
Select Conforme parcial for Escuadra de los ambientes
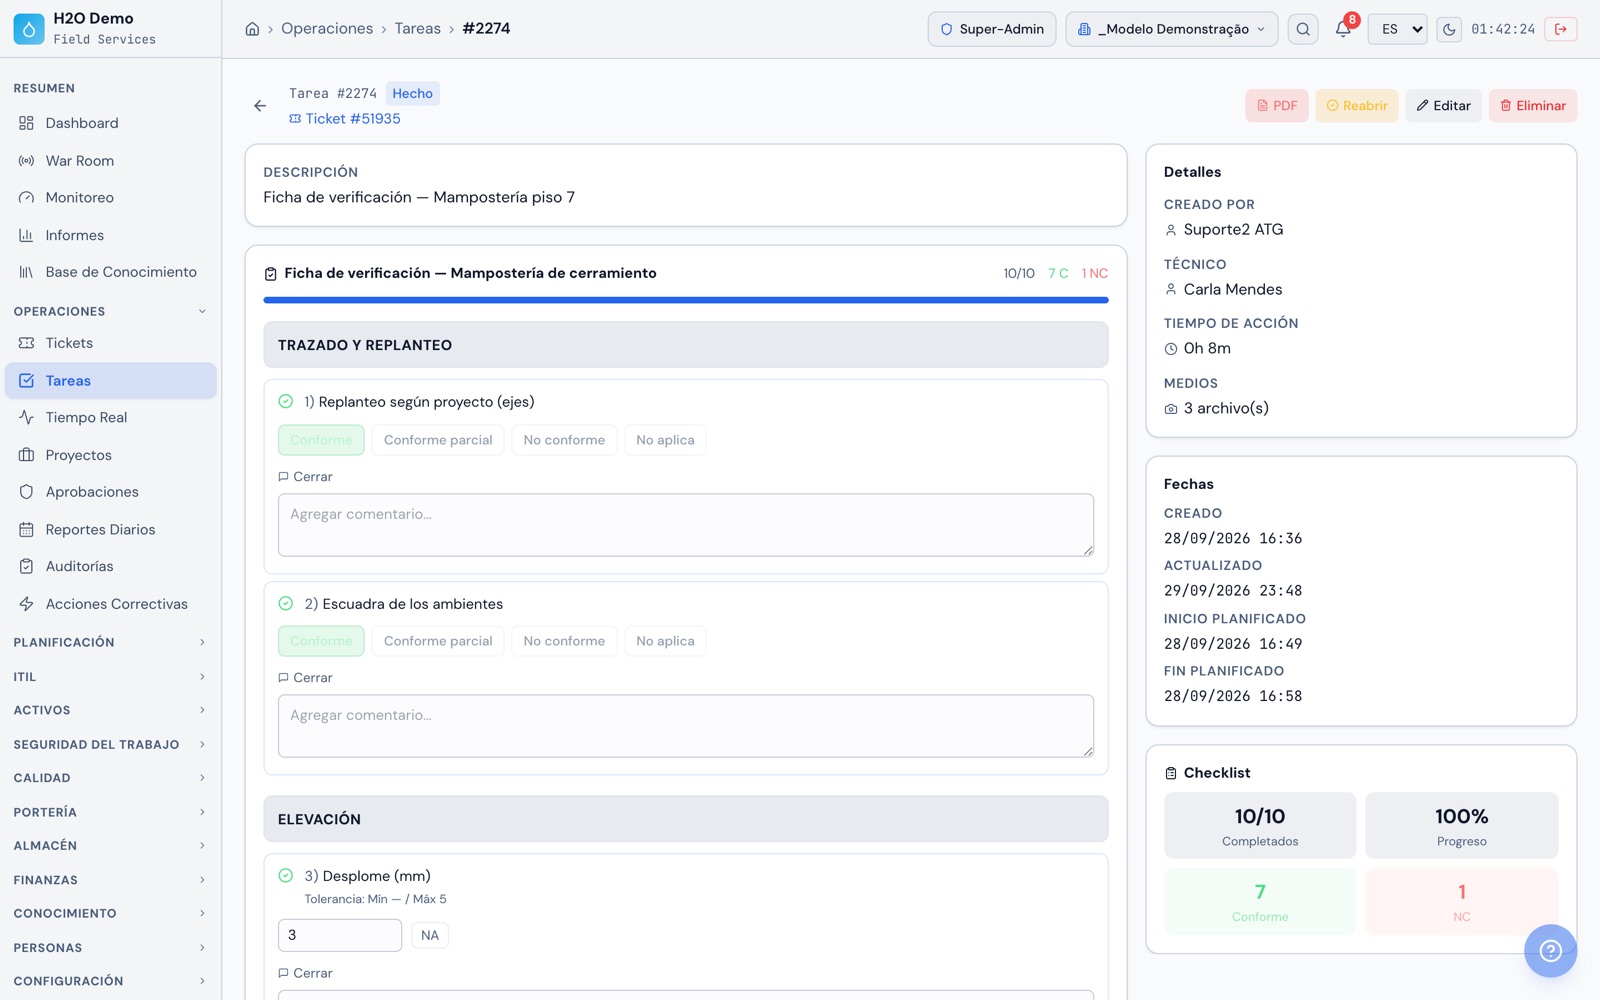tap(438, 641)
